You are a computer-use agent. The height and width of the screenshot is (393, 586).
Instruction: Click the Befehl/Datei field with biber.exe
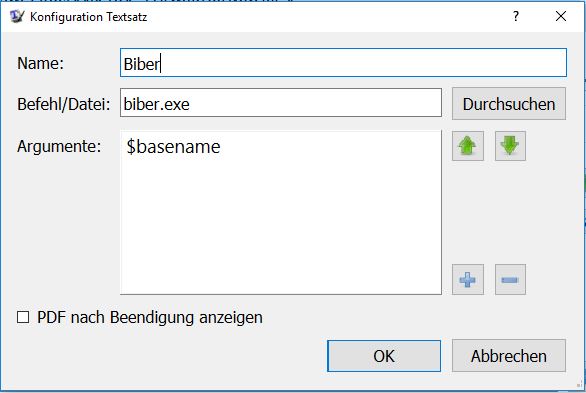click(x=281, y=103)
